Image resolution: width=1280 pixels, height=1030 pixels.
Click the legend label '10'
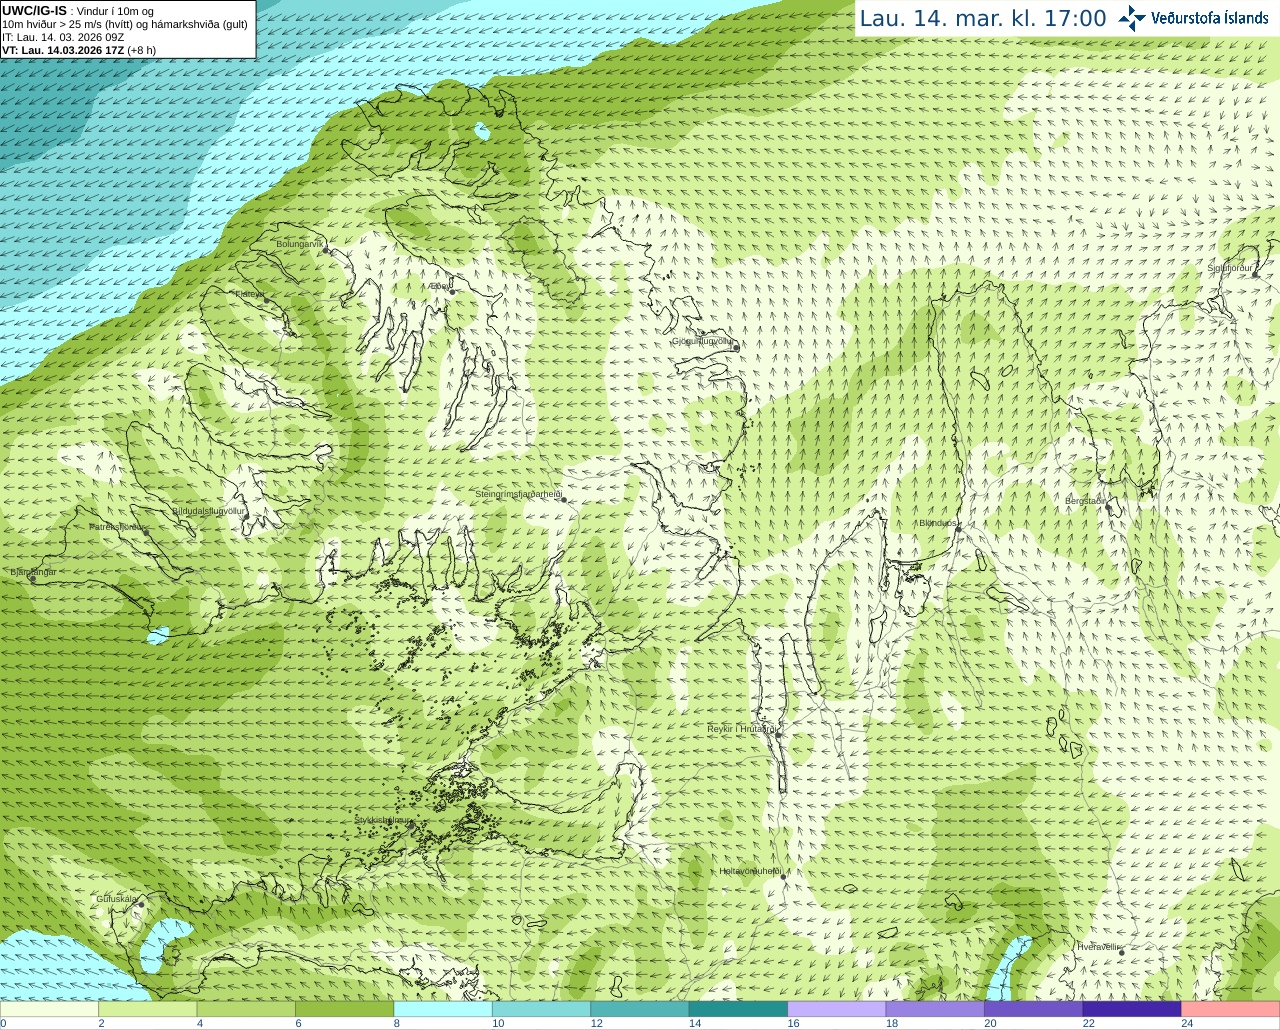coord(498,1023)
